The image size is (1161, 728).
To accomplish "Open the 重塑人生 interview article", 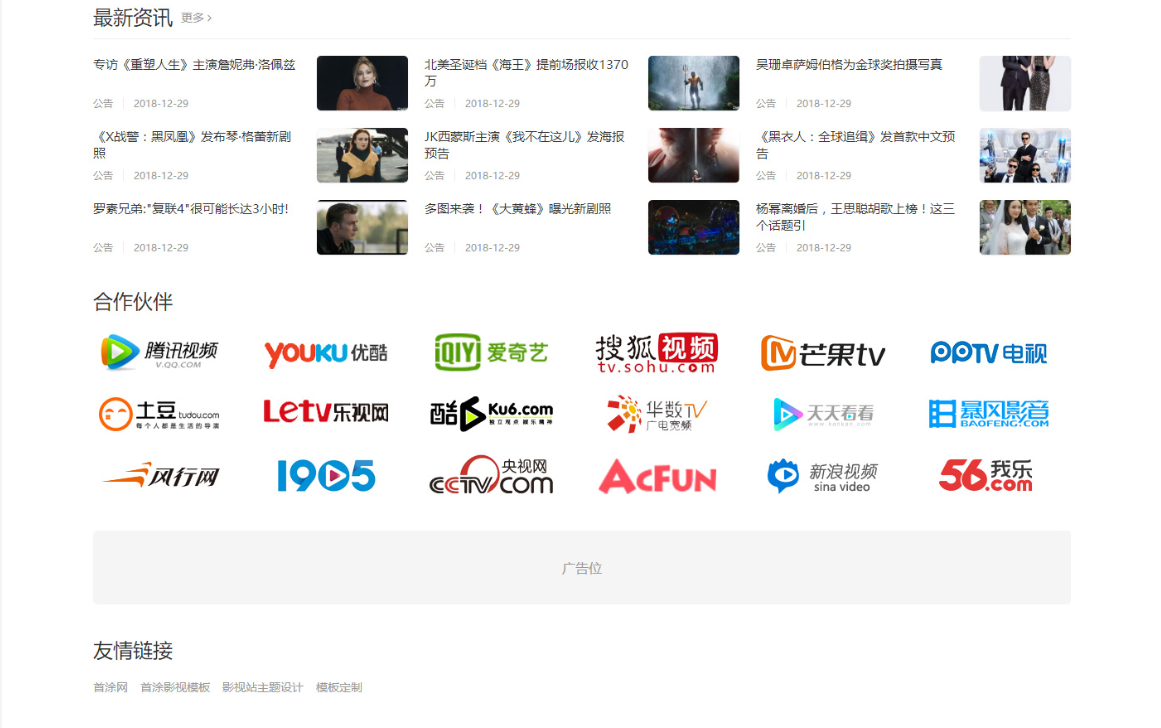I will [194, 65].
